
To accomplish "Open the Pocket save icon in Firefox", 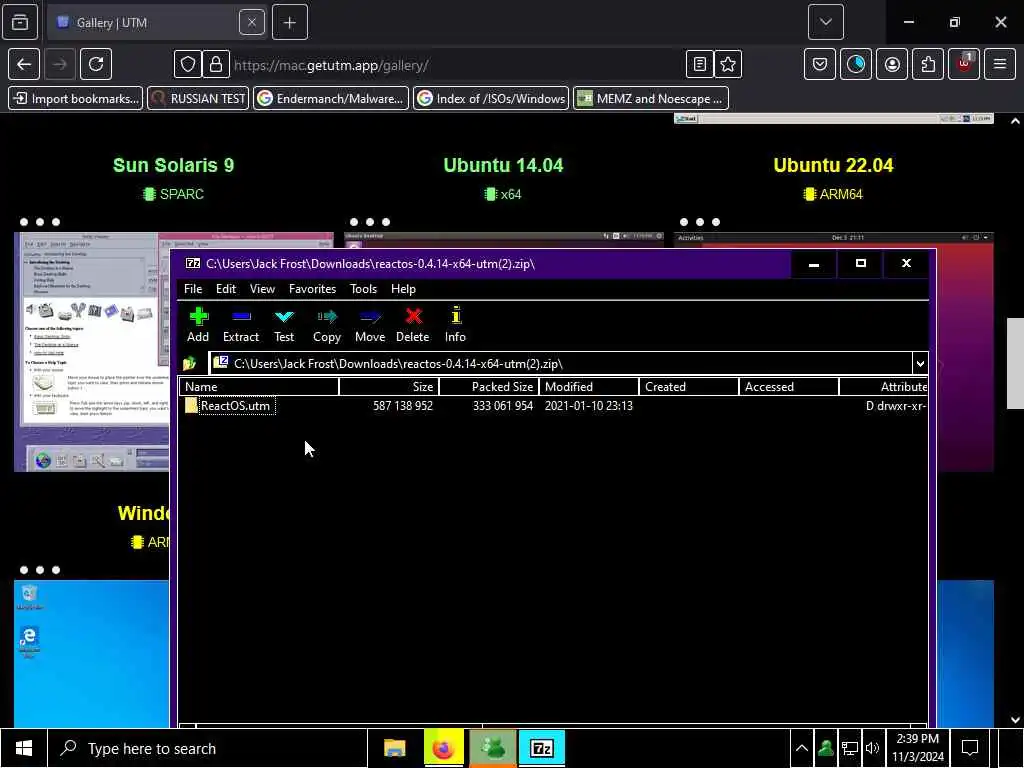I will (820, 64).
